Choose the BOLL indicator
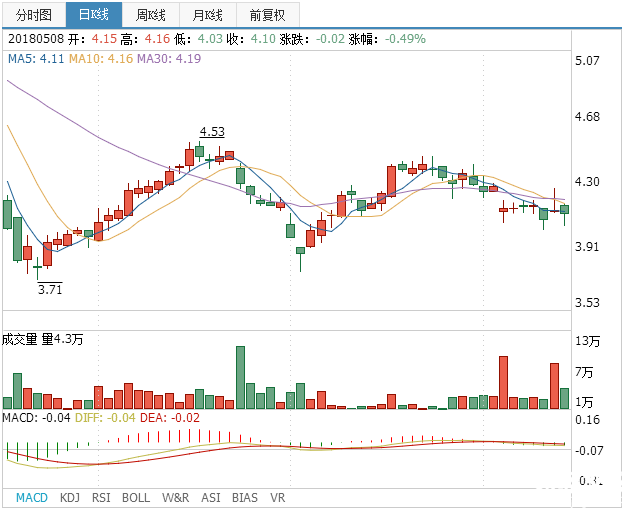Image resolution: width=629 pixels, height=513 pixels. [x=136, y=498]
